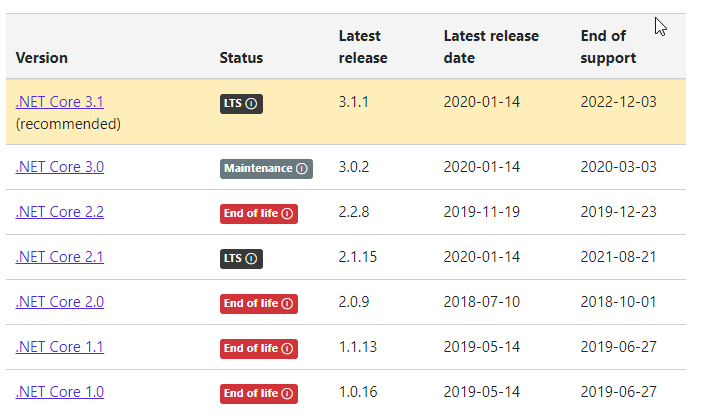The width and height of the screenshot is (703, 419).
Task: Click end of support 2019-06-27 in .NET Core 1.1 row
Action: pos(619,347)
